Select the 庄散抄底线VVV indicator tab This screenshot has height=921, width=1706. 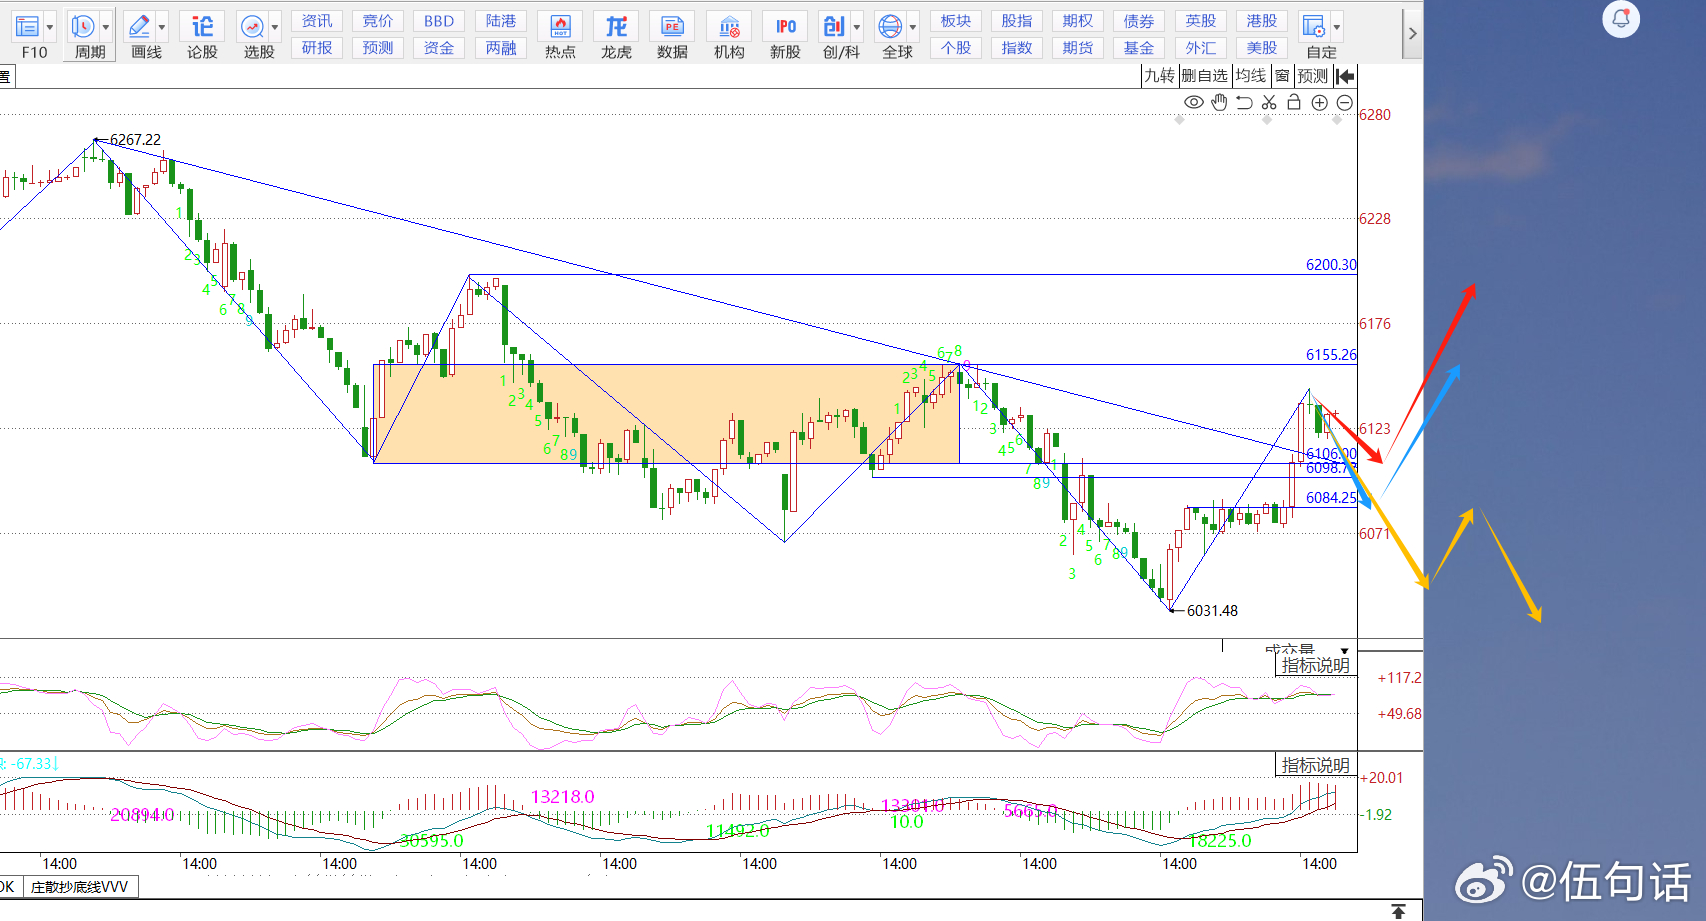coord(79,887)
